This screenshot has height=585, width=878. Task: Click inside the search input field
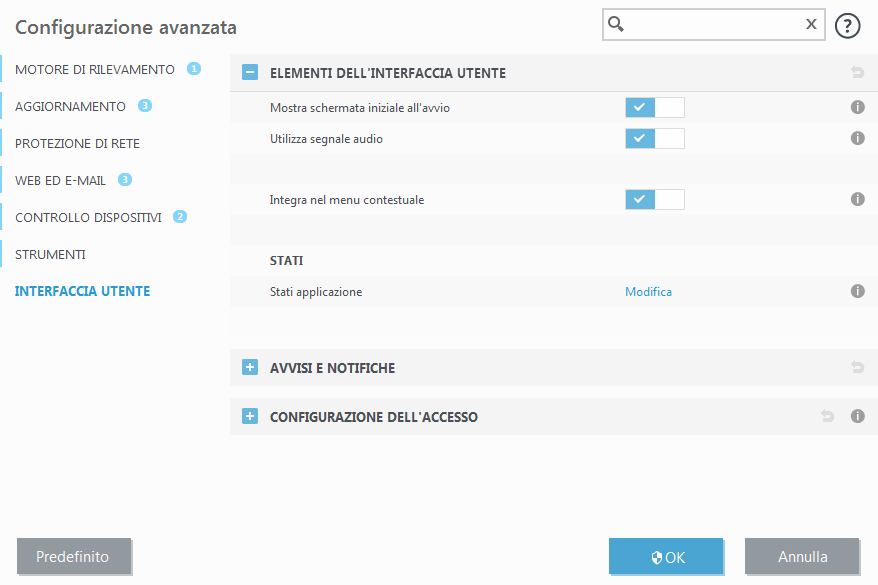(x=710, y=24)
